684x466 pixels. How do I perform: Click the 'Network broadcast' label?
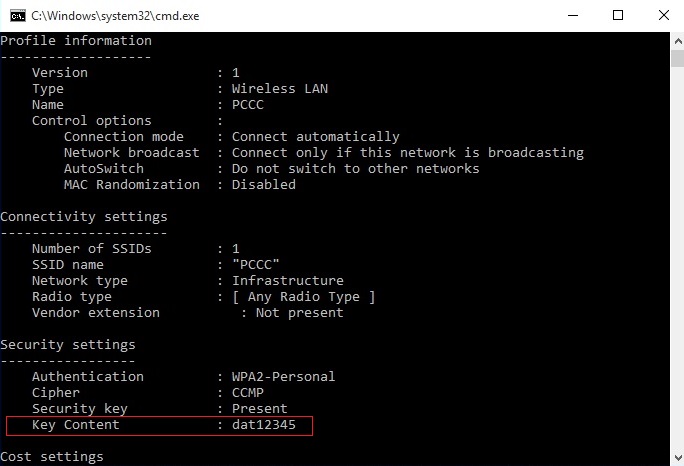[132, 153]
